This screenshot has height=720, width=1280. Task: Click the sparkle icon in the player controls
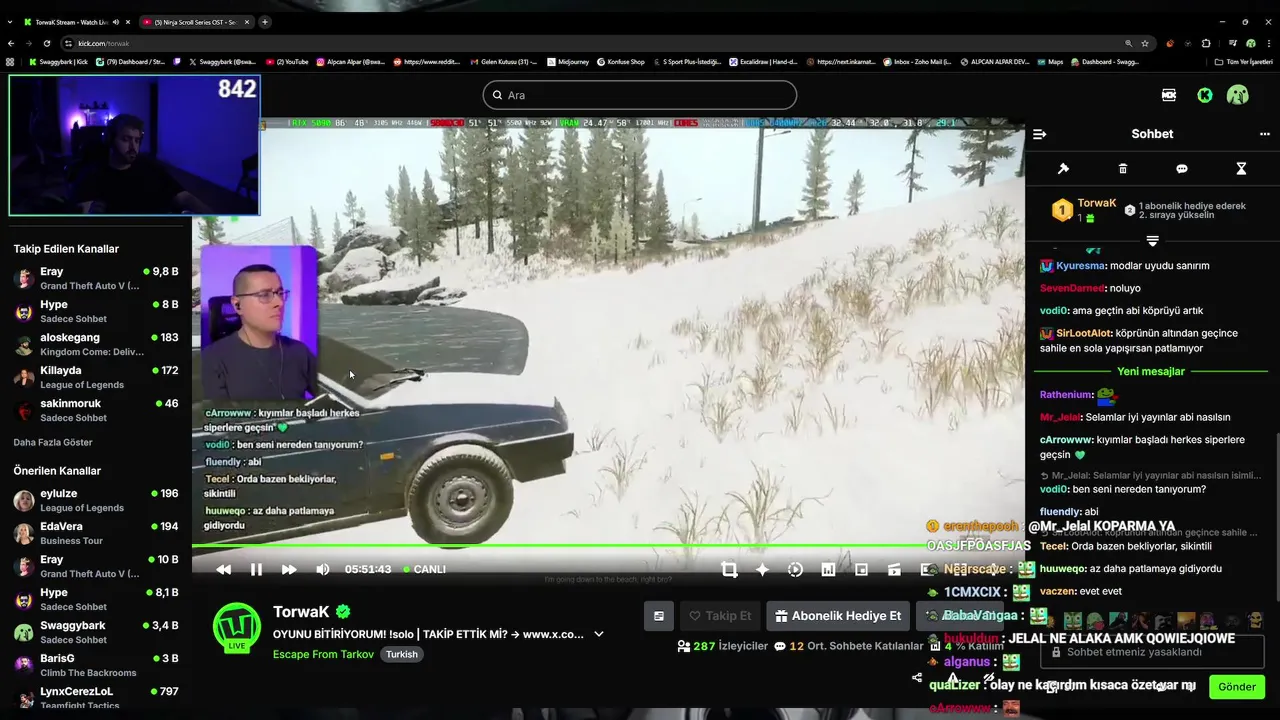point(762,569)
